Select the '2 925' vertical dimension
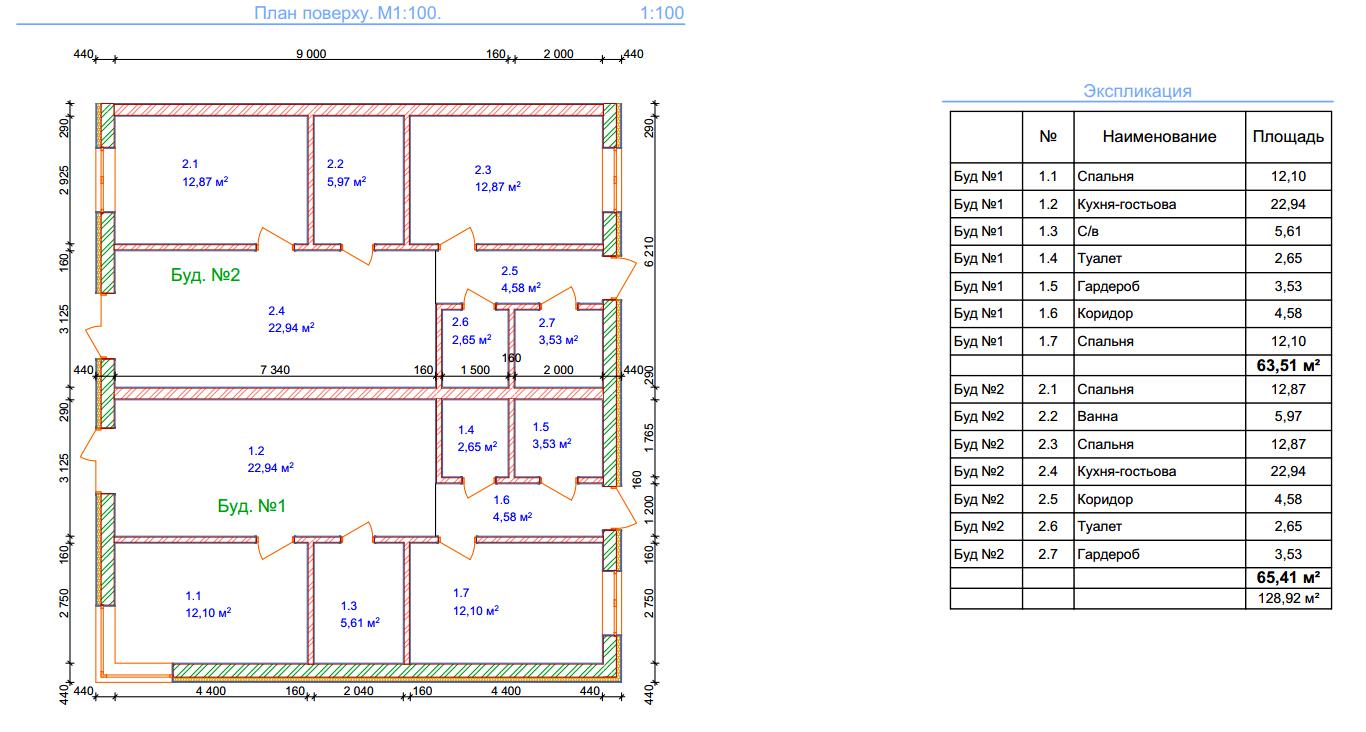The width and height of the screenshot is (1366, 732). pos(64,181)
